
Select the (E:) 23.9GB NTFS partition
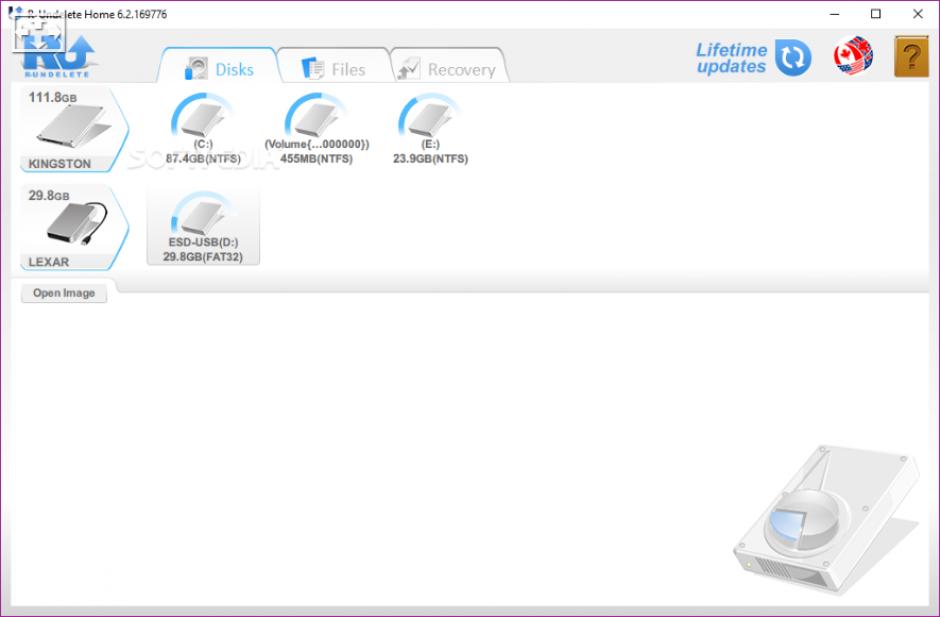tap(430, 130)
